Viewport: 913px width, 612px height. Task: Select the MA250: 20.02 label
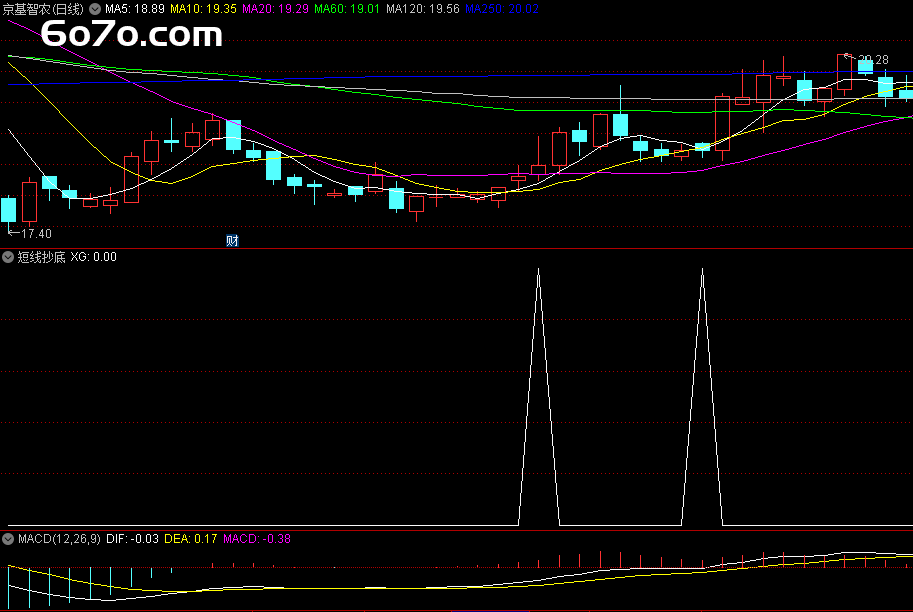(501, 9)
